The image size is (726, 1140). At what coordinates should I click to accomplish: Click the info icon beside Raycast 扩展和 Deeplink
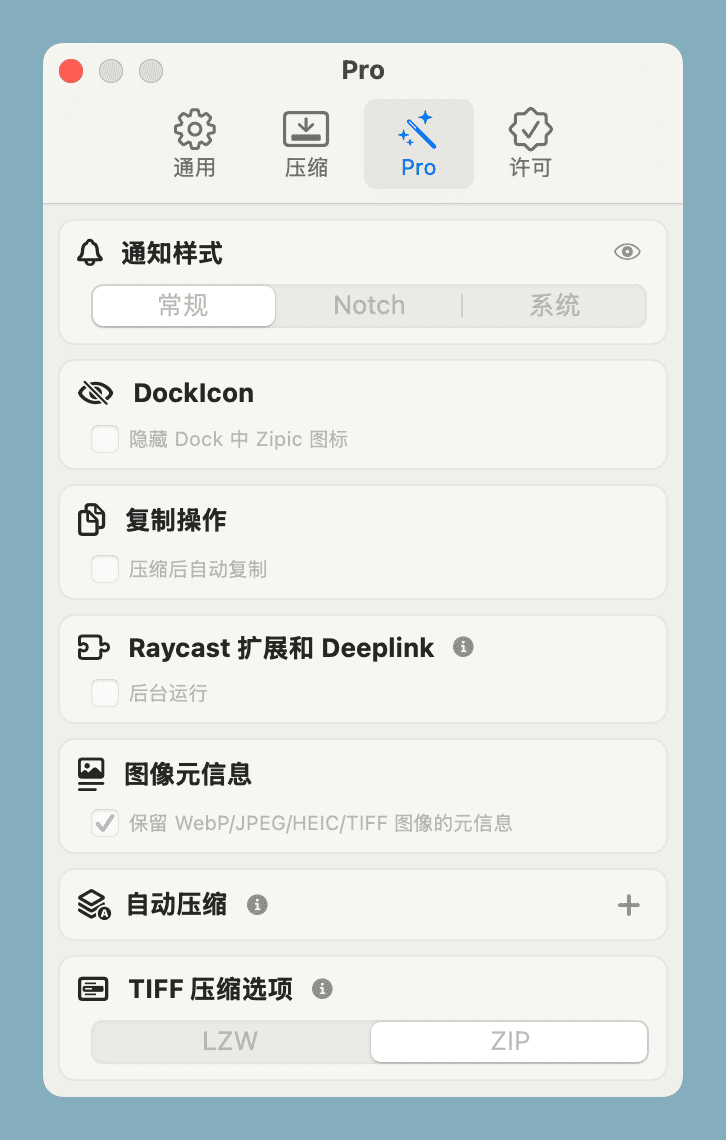point(463,646)
